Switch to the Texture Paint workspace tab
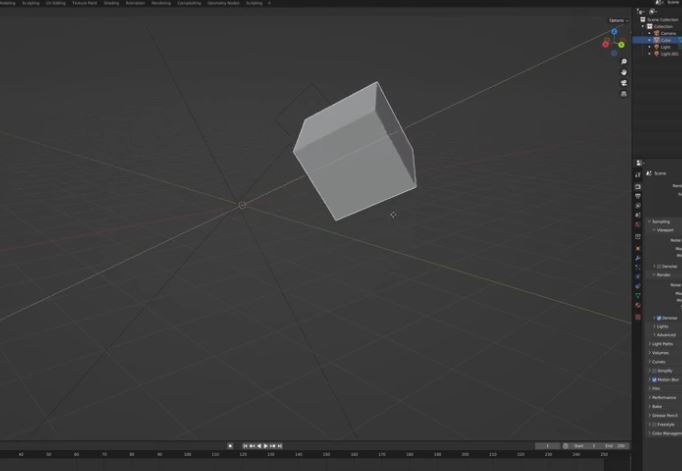 click(84, 3)
